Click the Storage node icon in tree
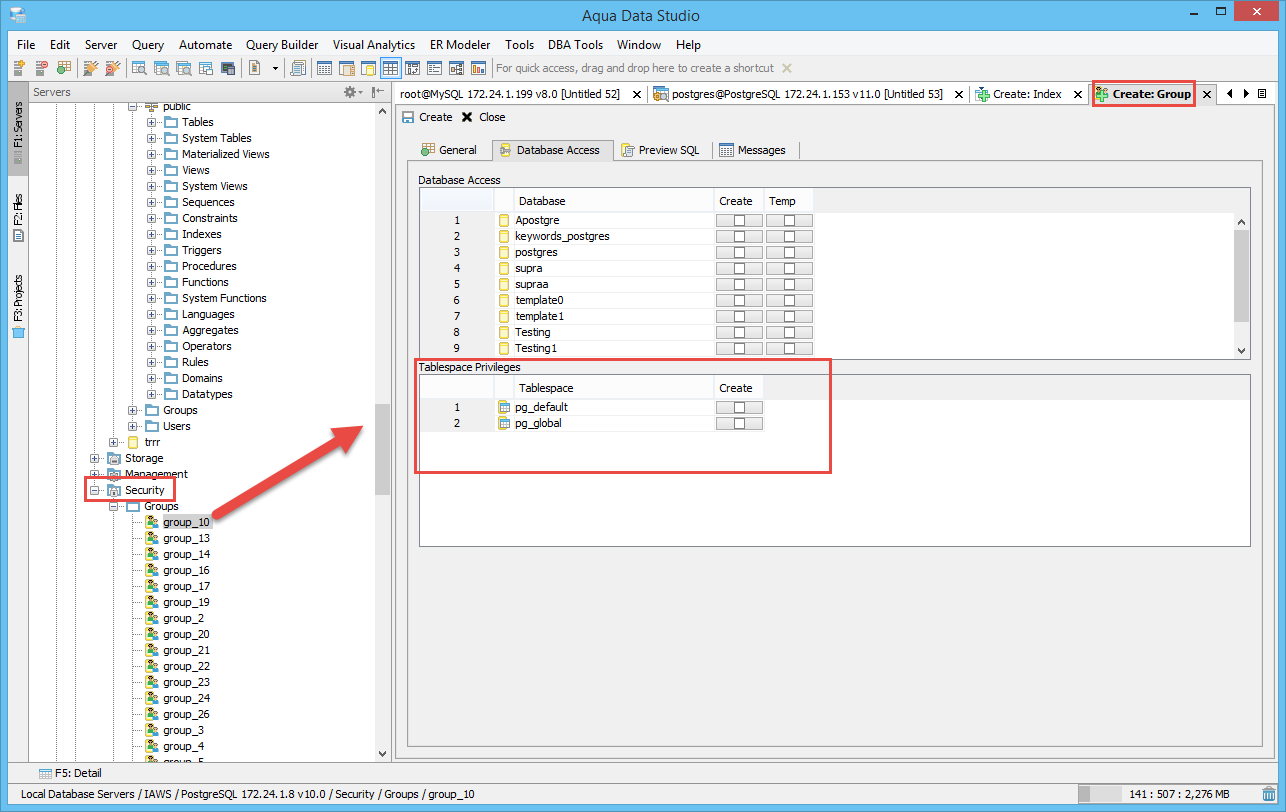Viewport: 1286px width, 812px height. point(114,458)
